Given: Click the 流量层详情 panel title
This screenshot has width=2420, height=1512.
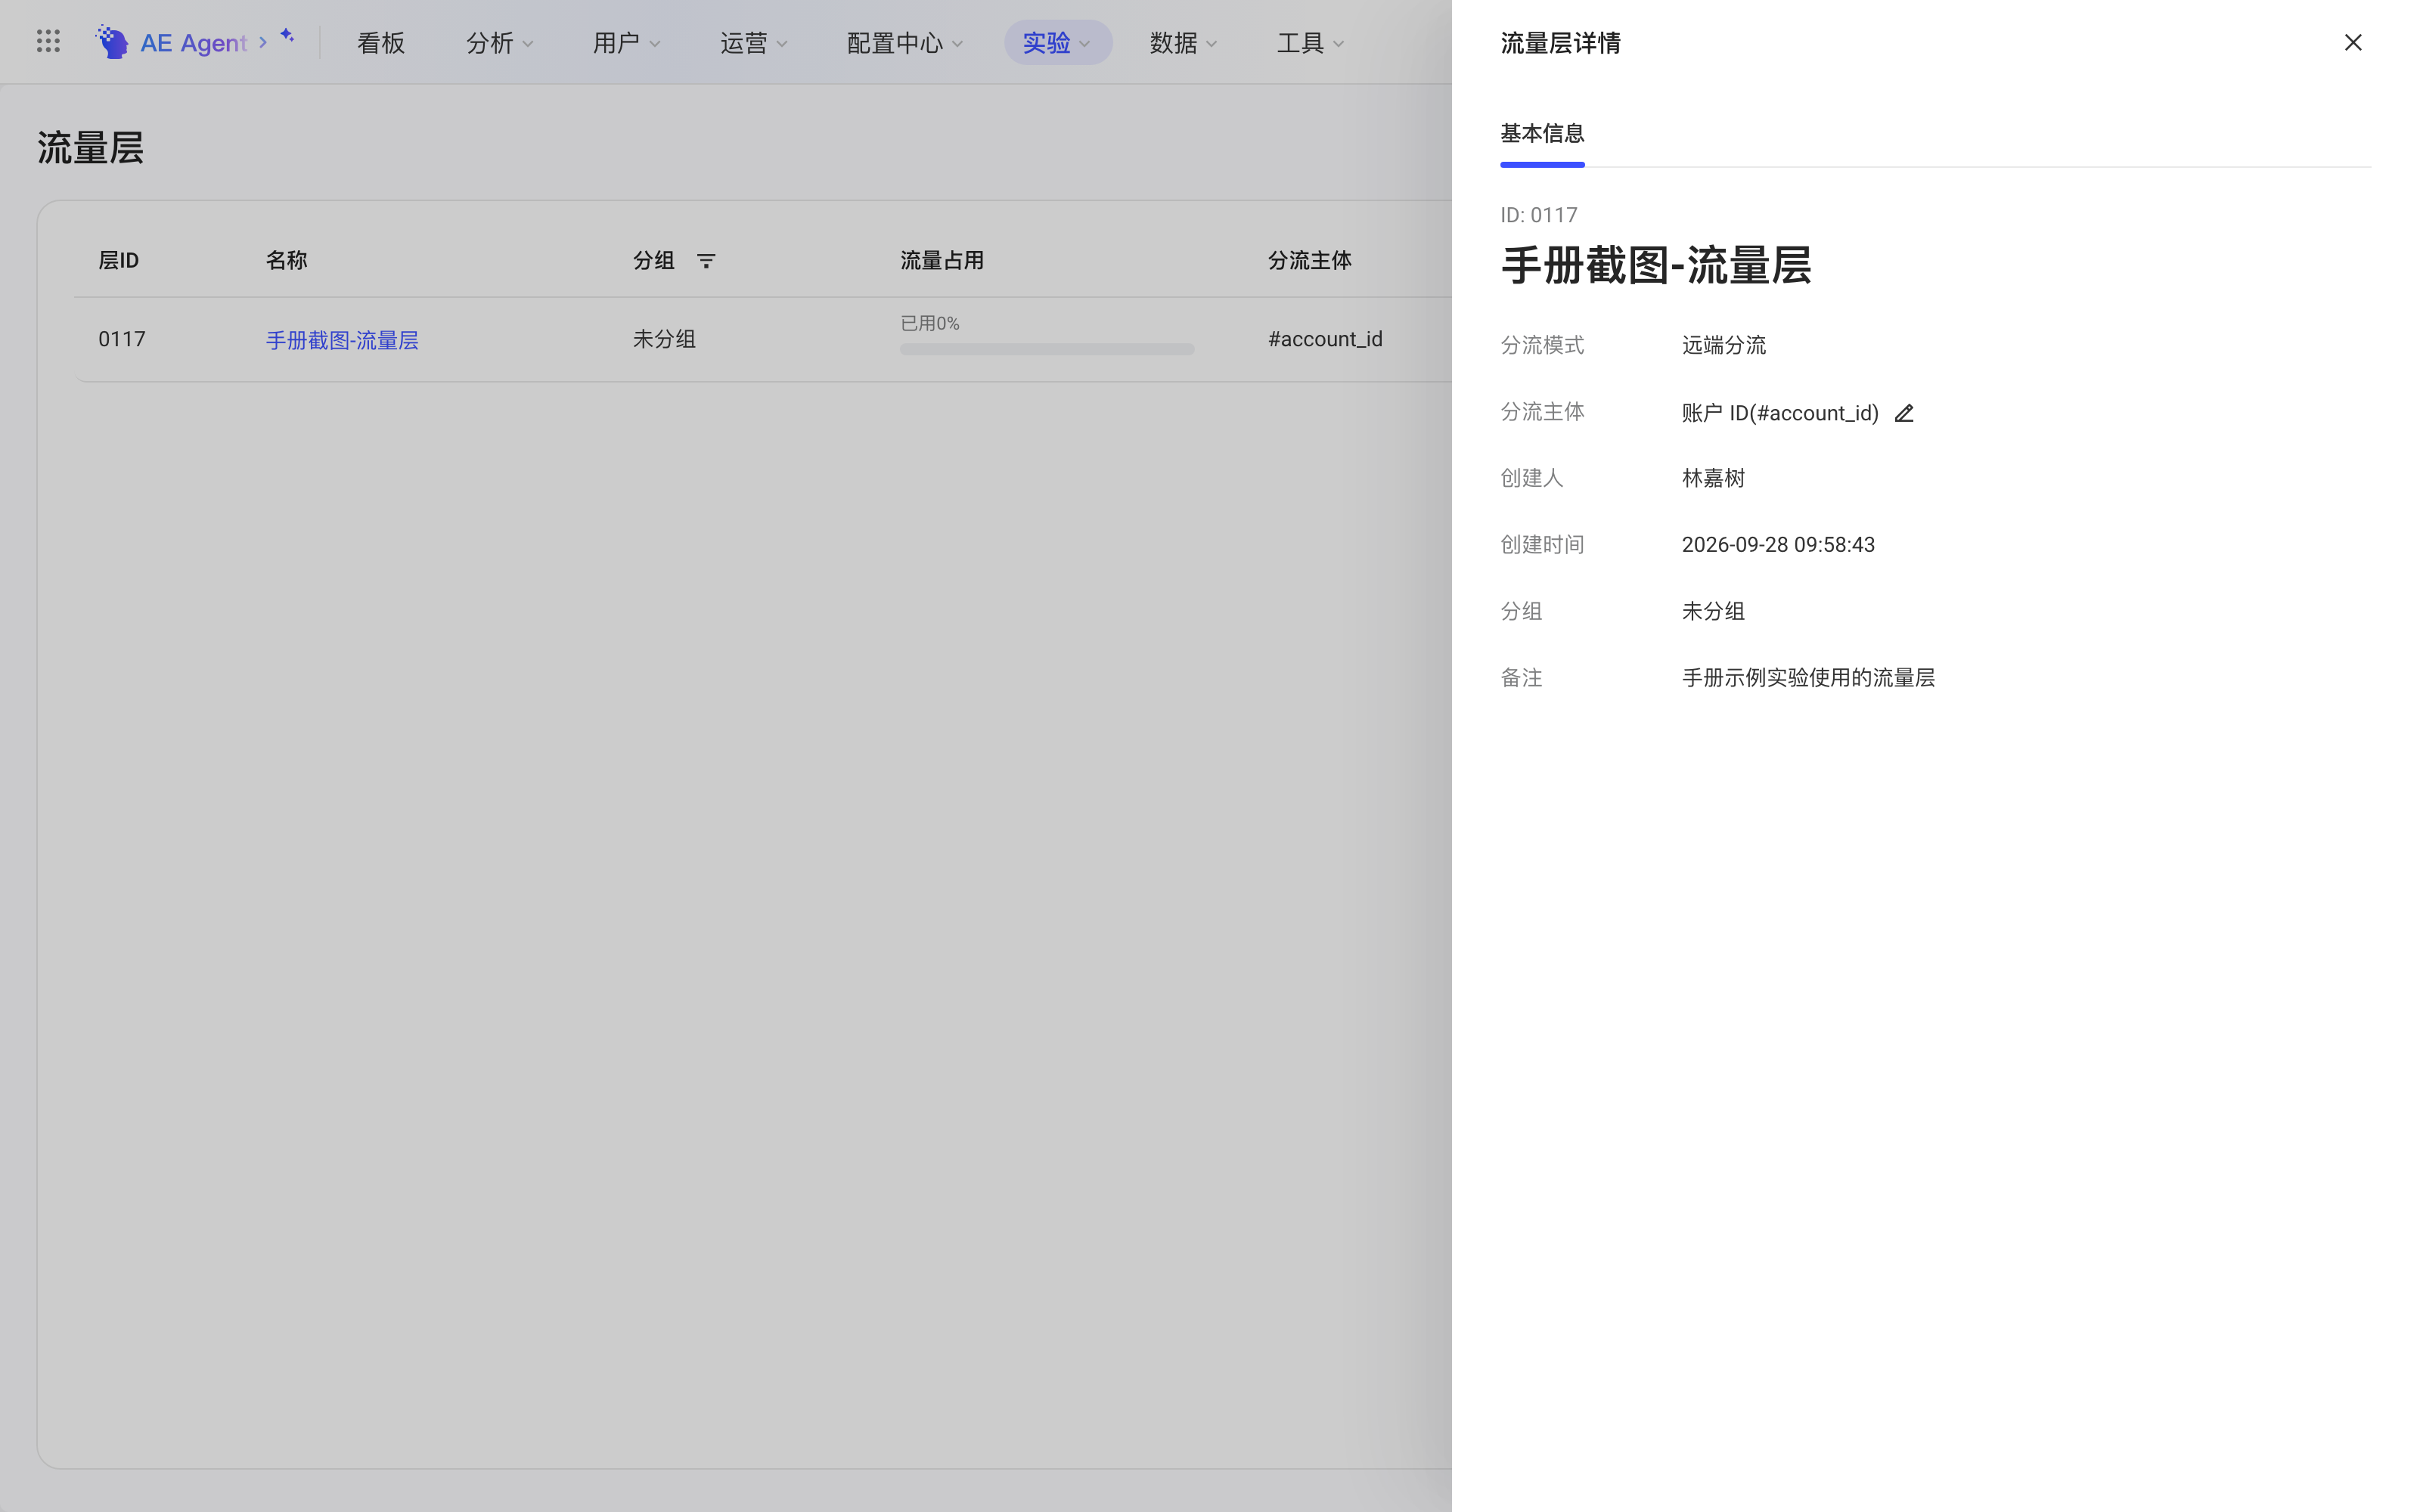Looking at the screenshot, I should click(x=1560, y=43).
